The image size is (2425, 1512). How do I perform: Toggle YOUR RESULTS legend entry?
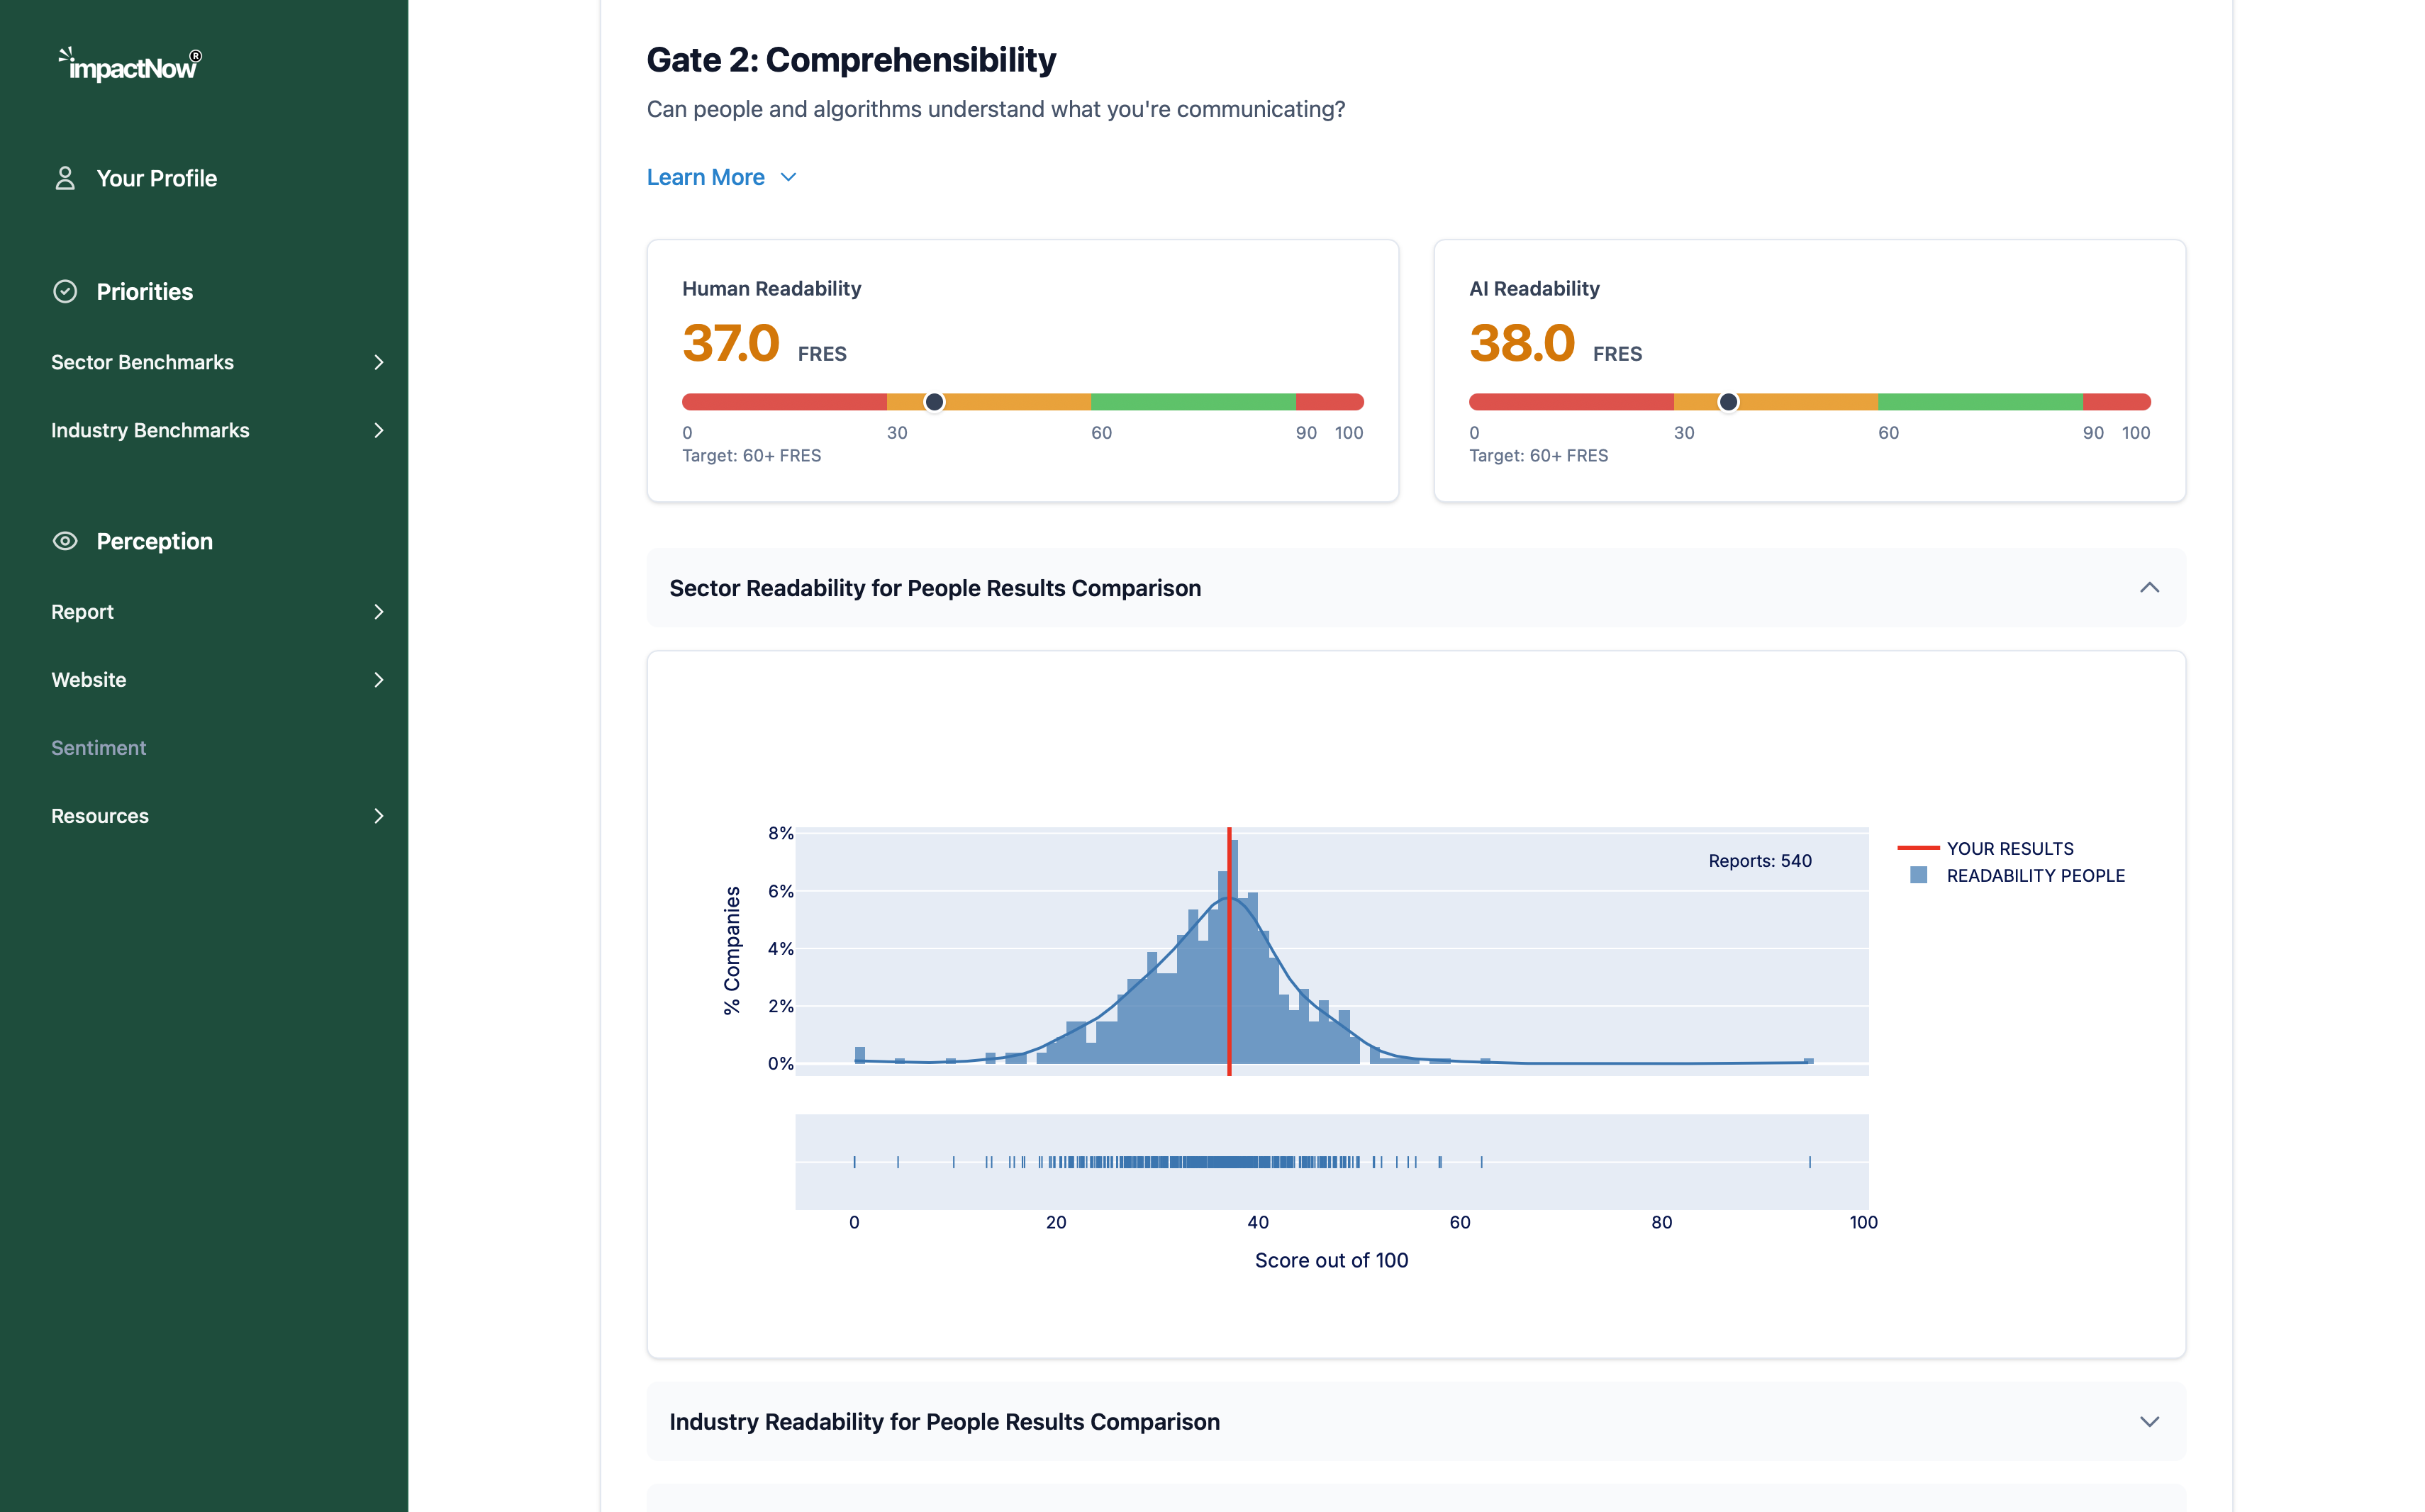[x=1986, y=848]
